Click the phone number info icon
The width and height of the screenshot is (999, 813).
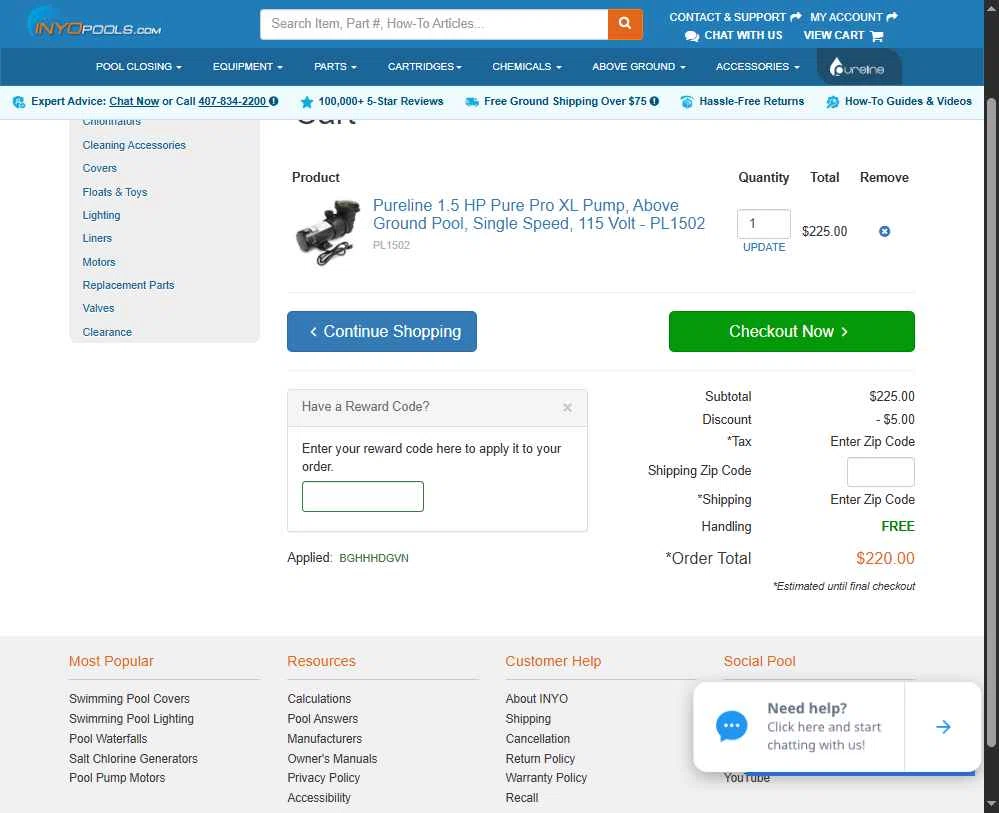(273, 101)
